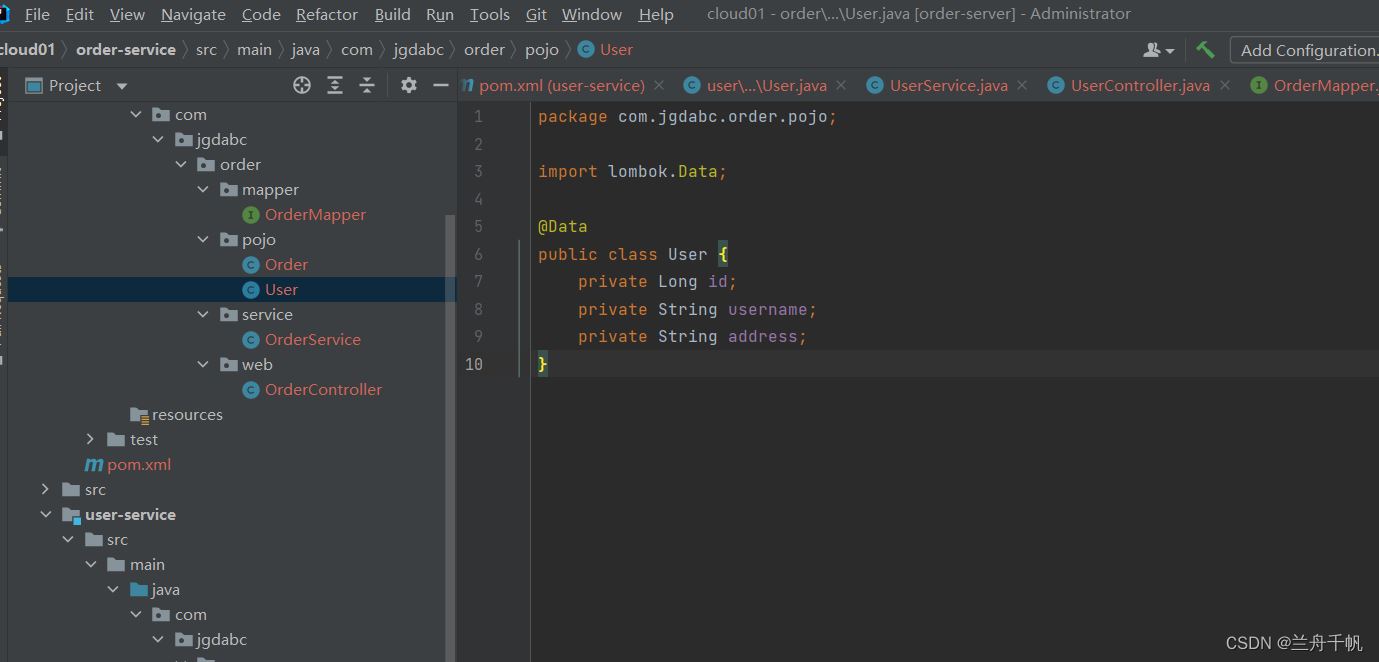This screenshot has height=662, width=1379.
Task: Click the resources folder icon
Action: tap(139, 414)
